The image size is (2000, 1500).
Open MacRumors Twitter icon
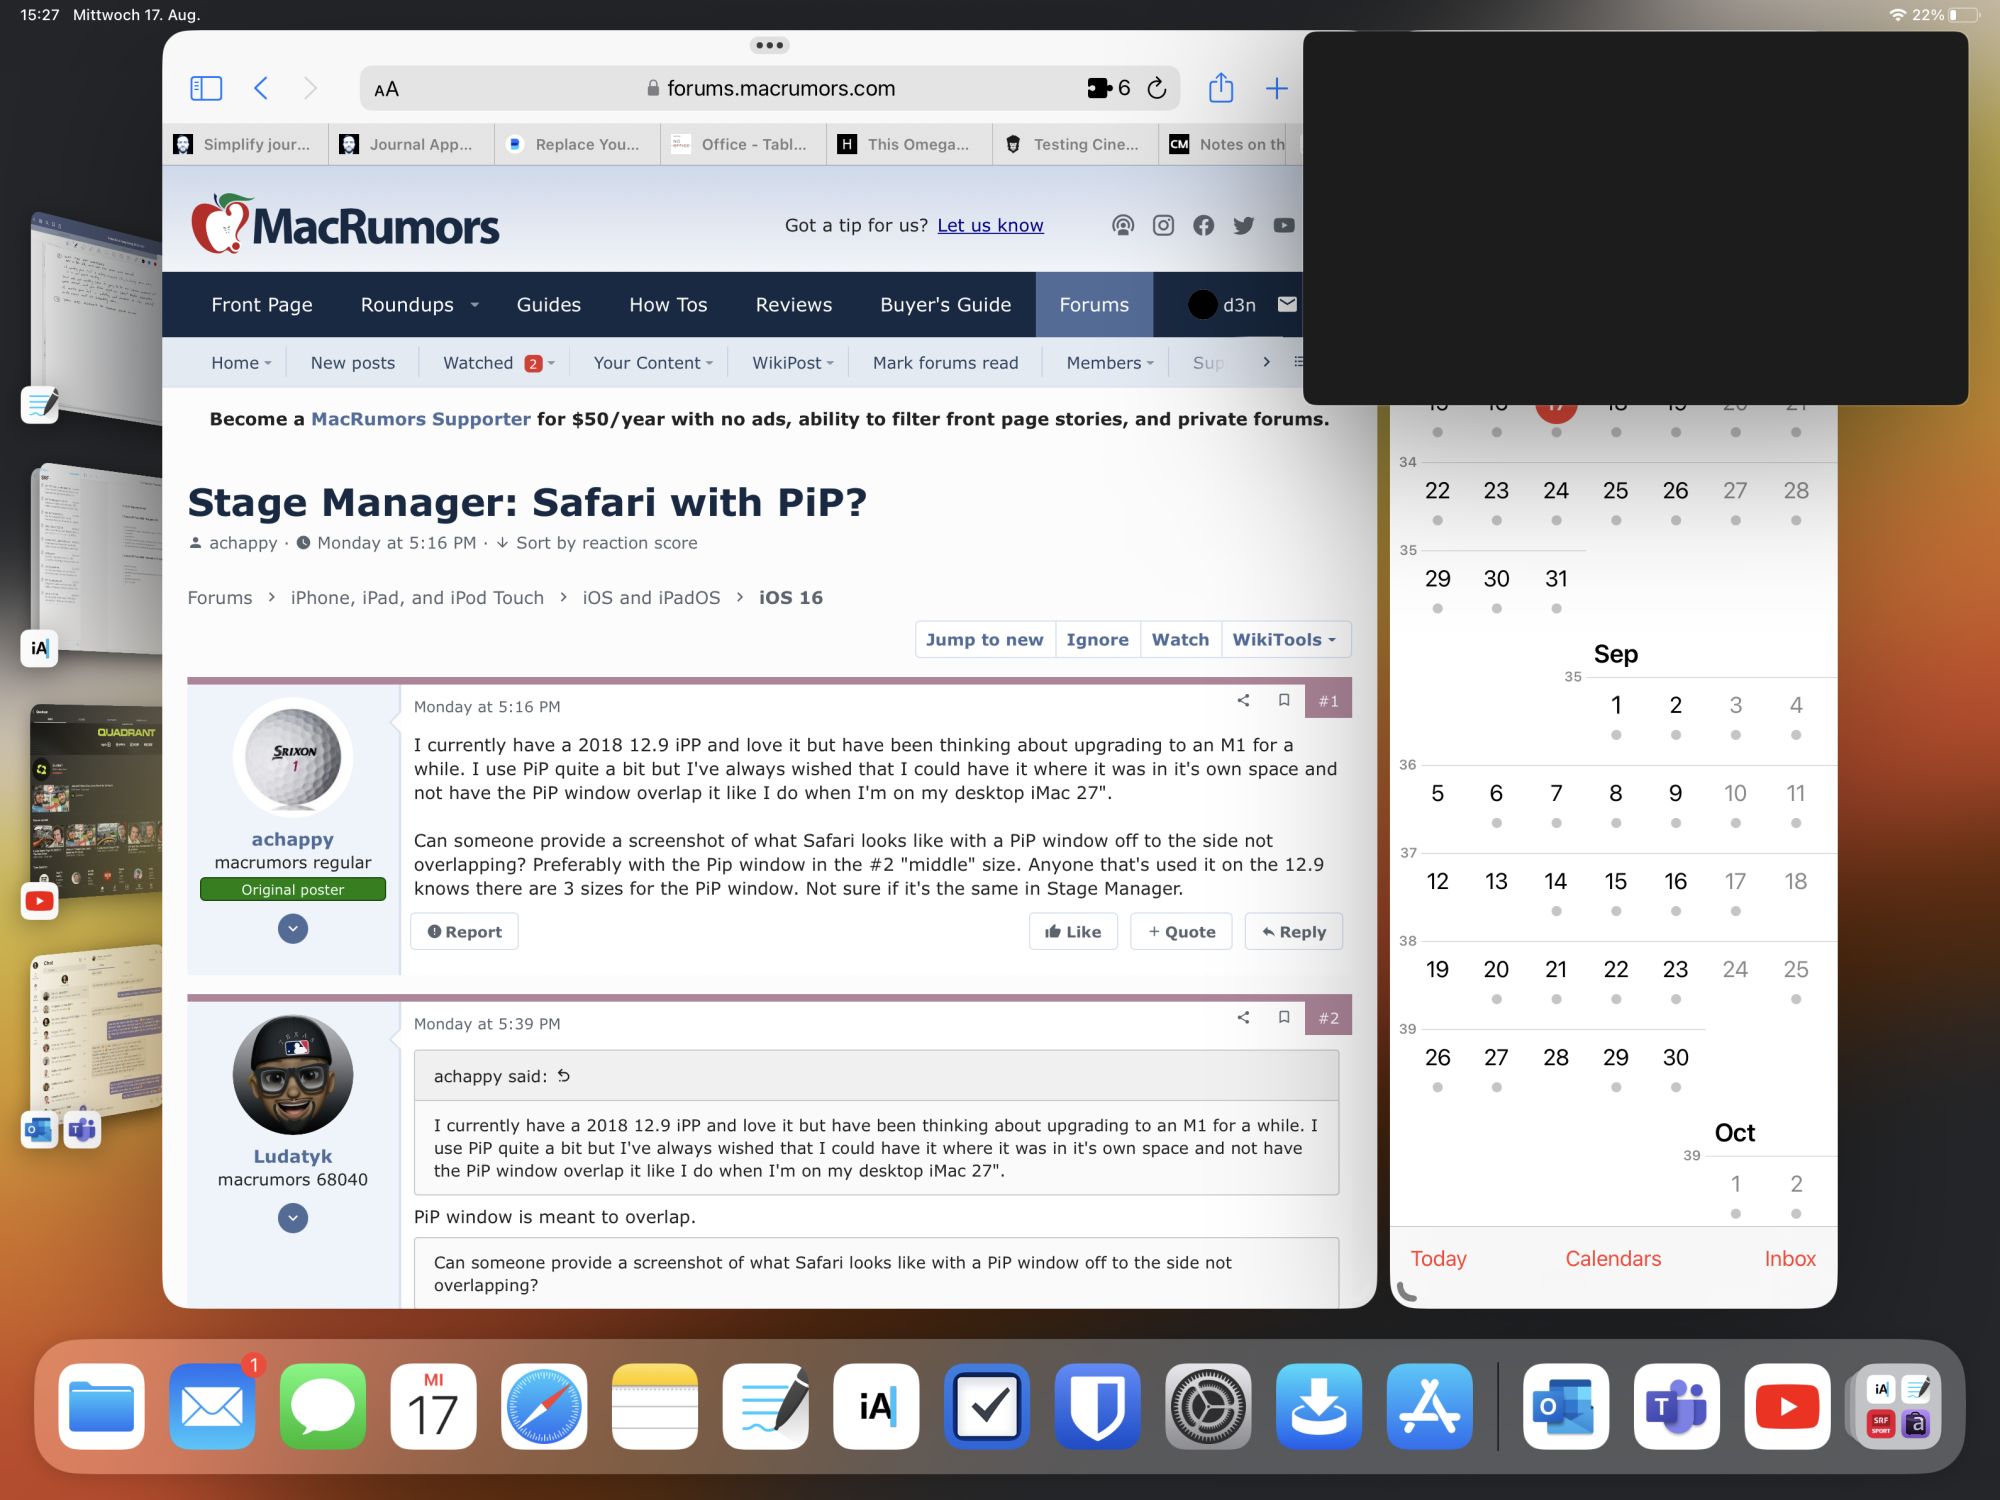1243,225
